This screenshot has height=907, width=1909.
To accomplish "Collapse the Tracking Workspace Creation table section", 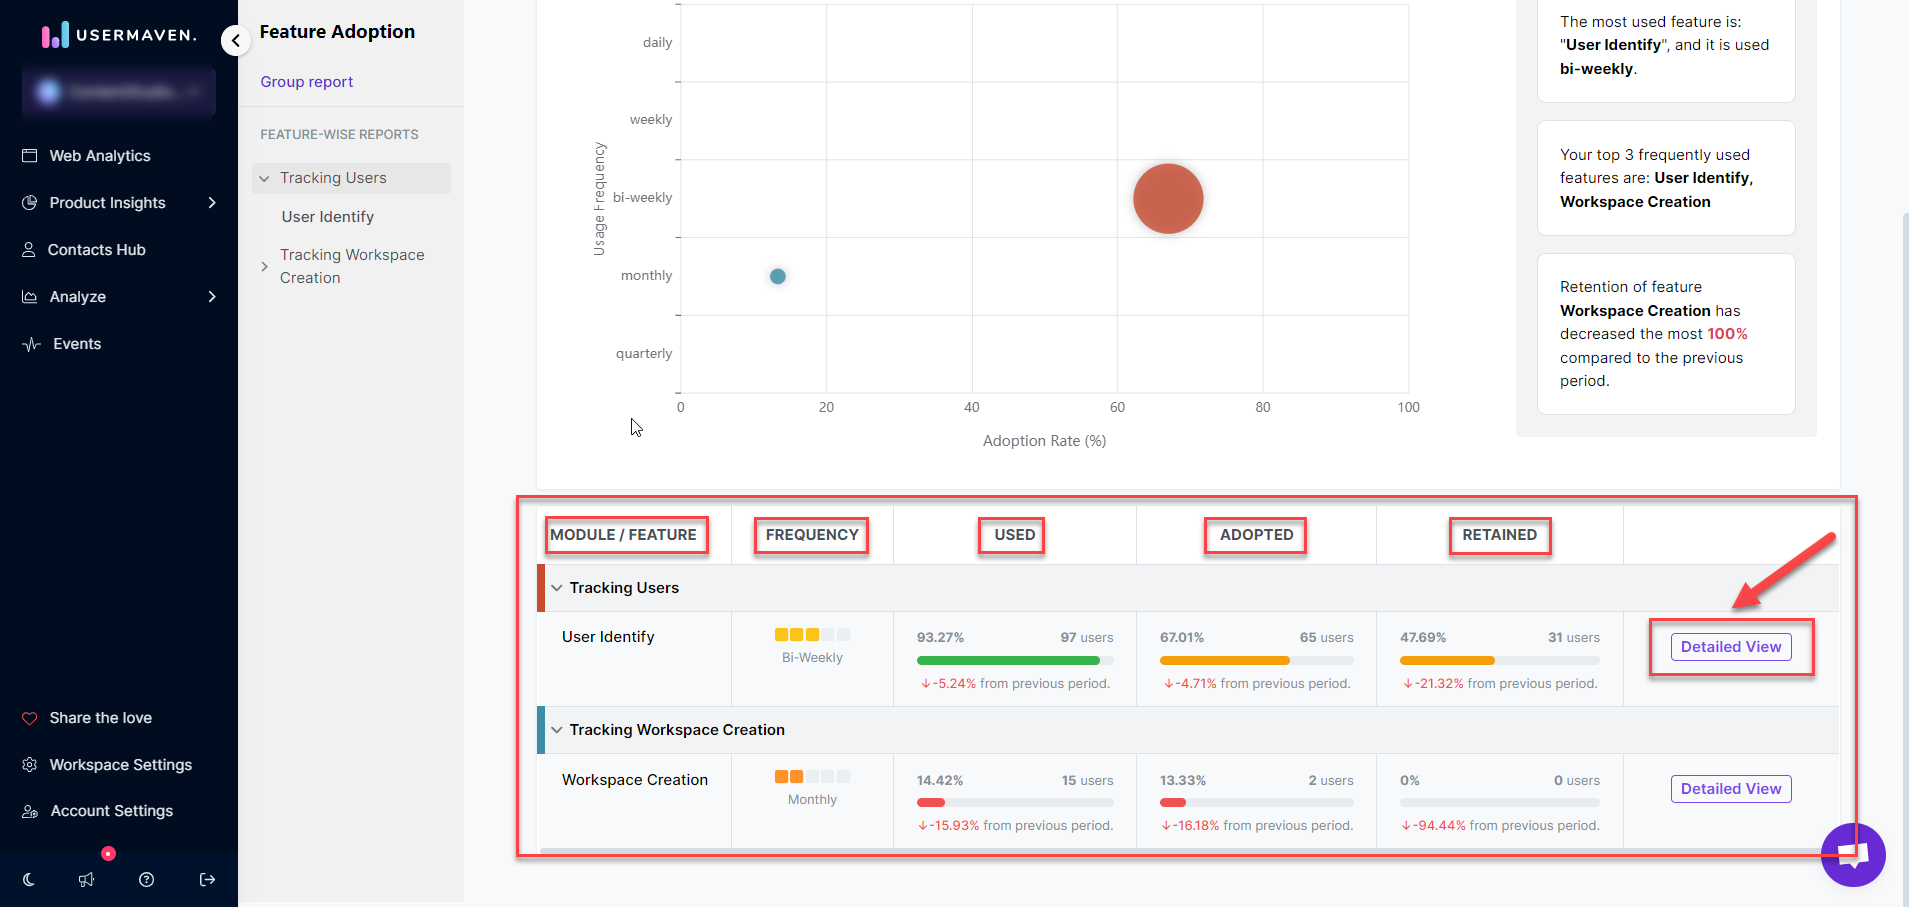I will (x=556, y=730).
